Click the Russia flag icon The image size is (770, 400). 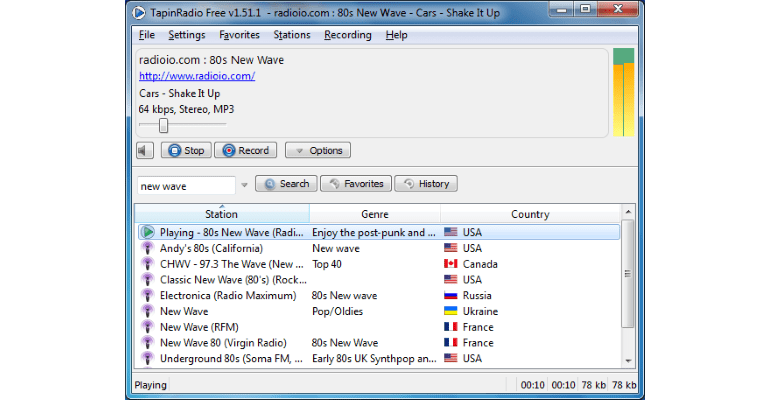coord(450,296)
